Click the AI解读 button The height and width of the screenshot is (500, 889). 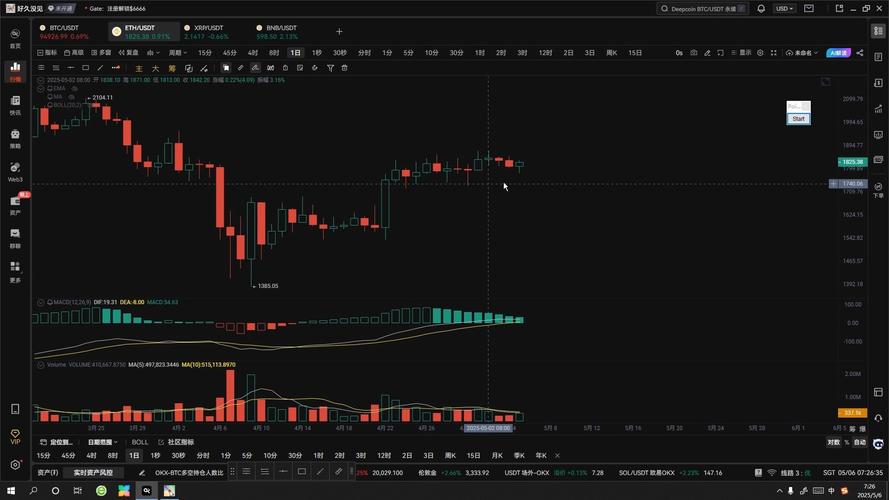(x=838, y=53)
